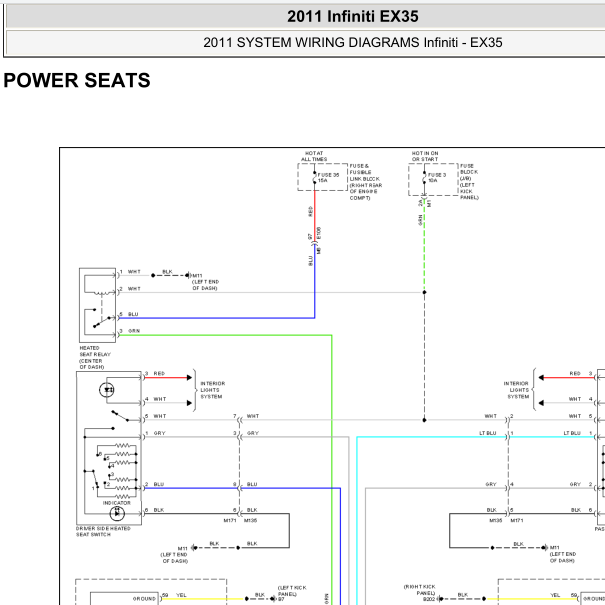Select the vertical "RED" wire label below Fuse 36
Image resolution: width=605 pixels, height=605 pixels.
click(311, 211)
